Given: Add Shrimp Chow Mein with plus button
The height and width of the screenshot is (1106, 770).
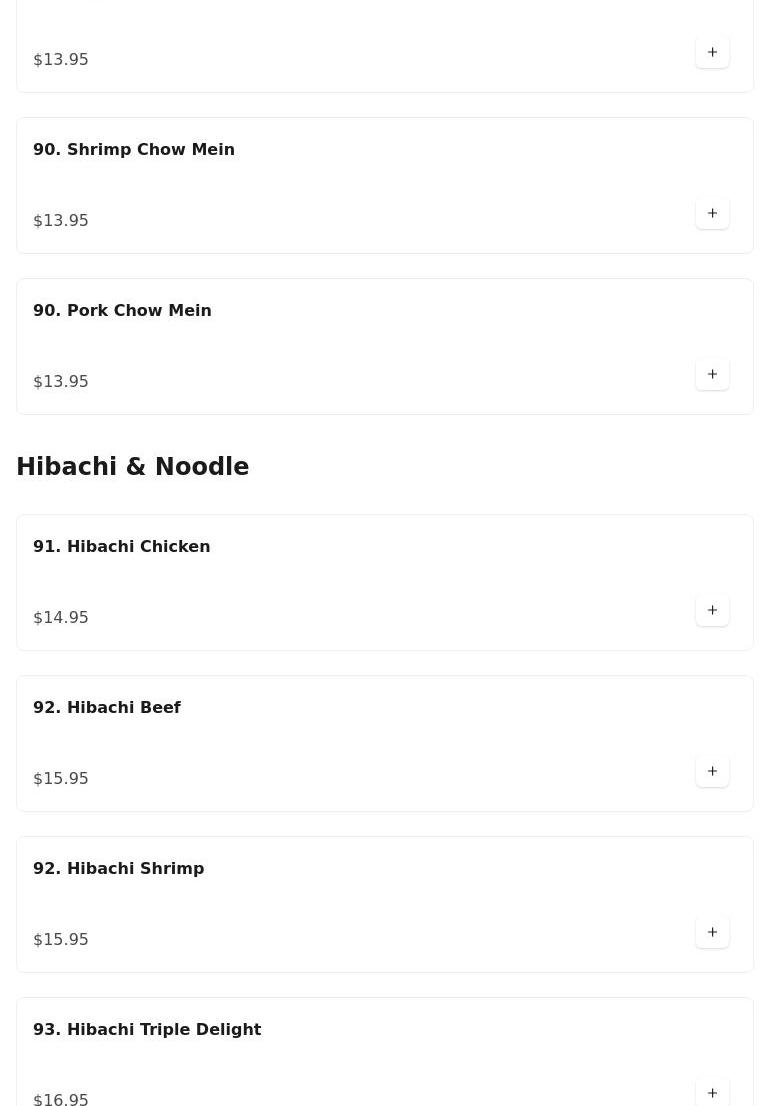Looking at the screenshot, I should 712,213.
